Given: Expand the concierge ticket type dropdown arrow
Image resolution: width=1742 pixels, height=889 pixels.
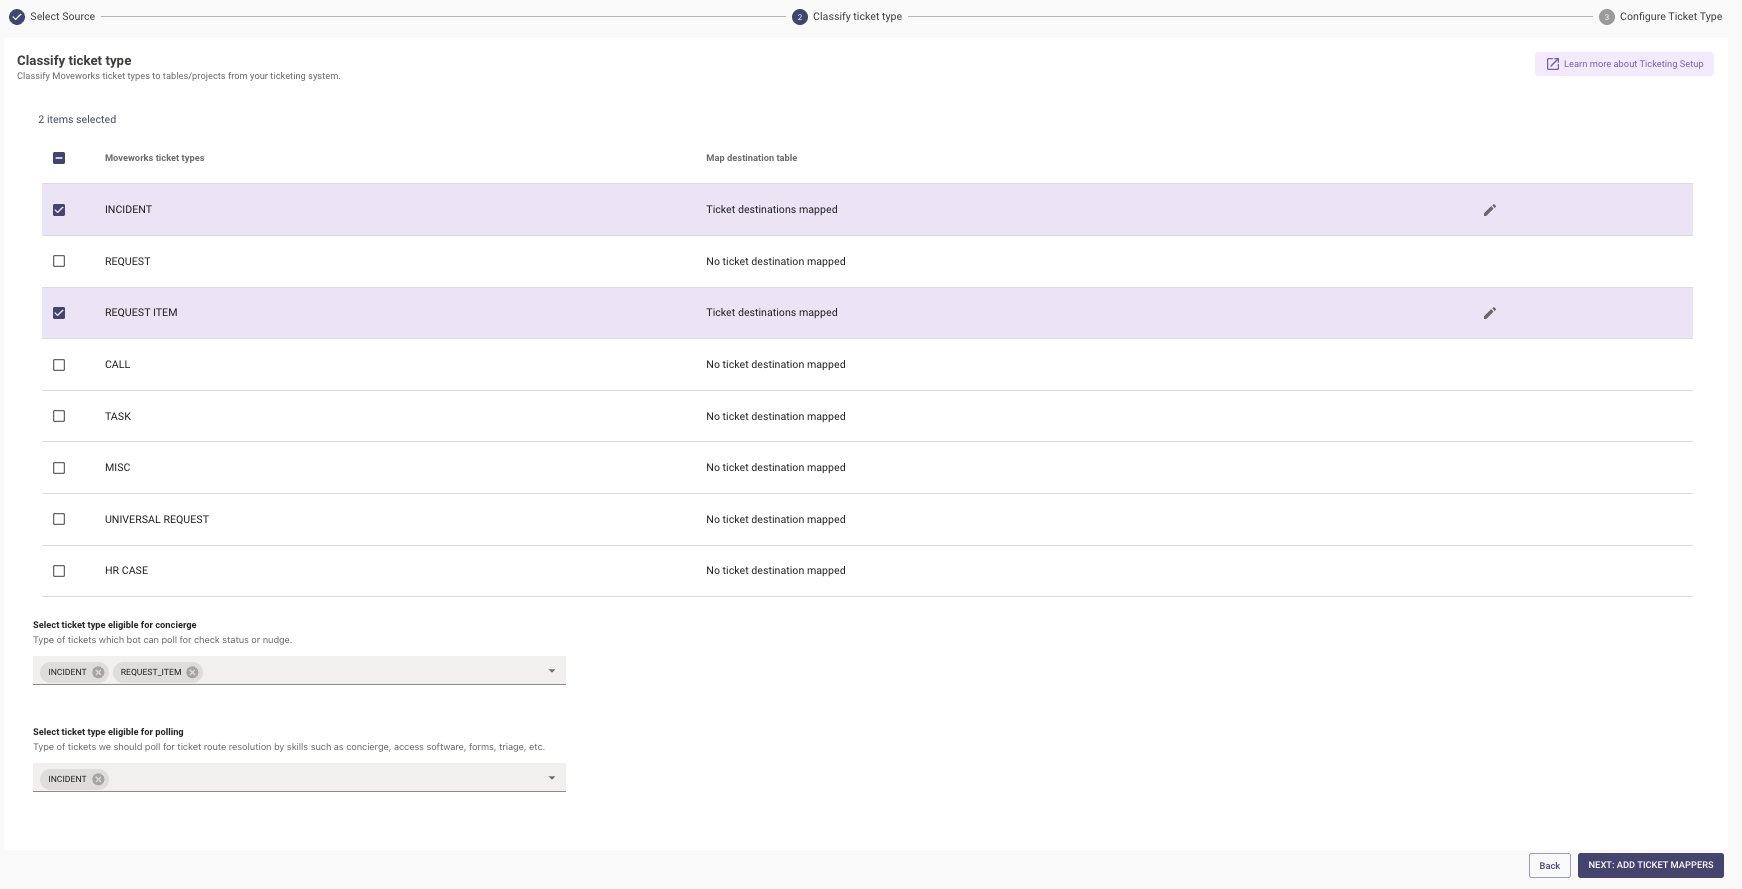Looking at the screenshot, I should click(x=551, y=671).
